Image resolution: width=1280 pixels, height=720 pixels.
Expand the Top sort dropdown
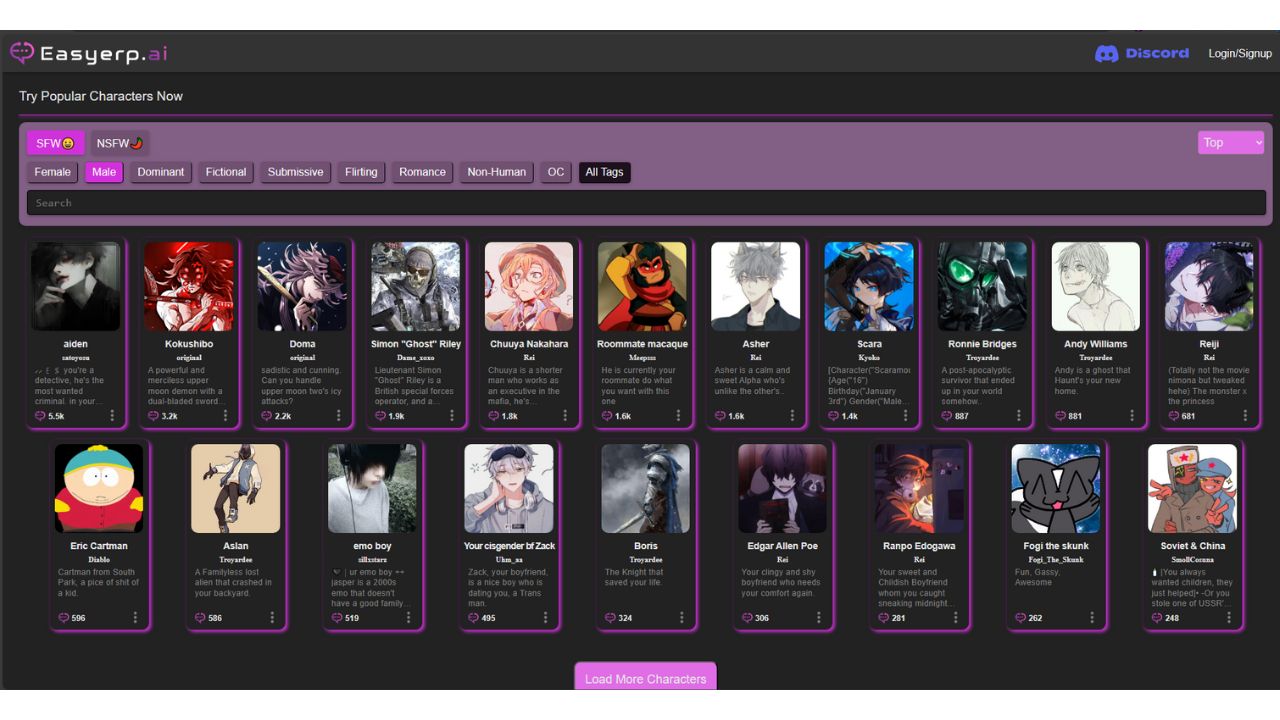click(1230, 143)
